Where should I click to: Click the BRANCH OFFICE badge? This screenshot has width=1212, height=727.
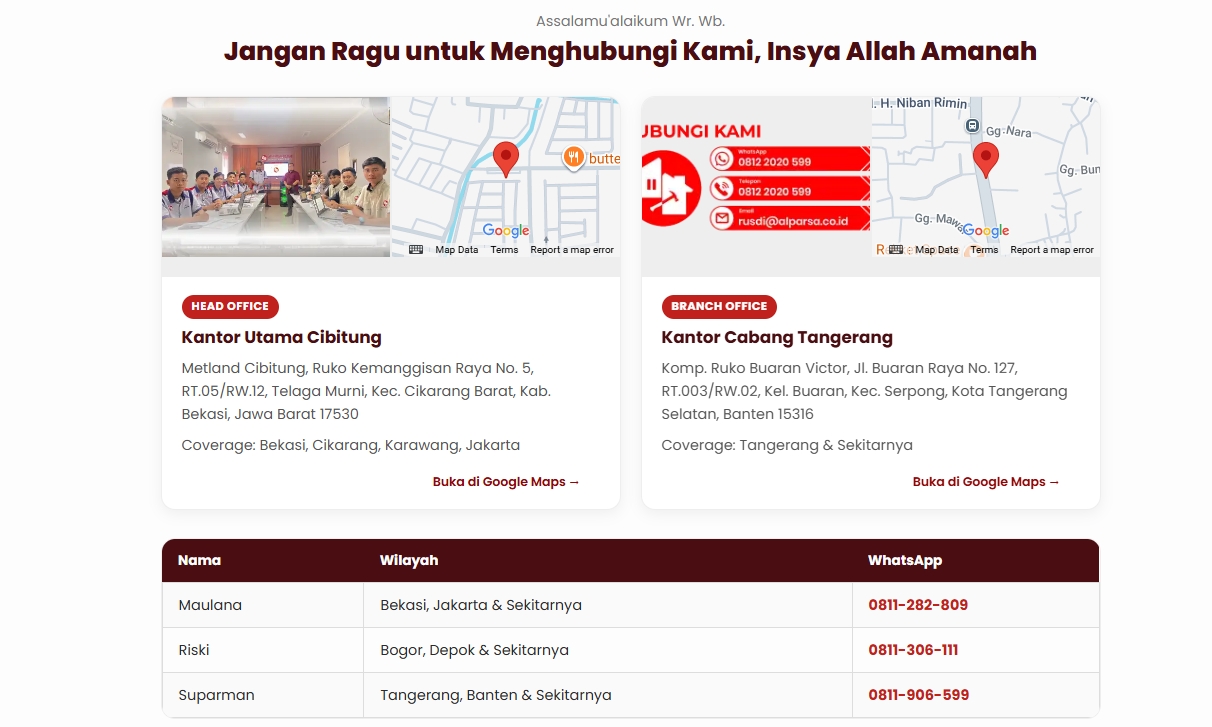[719, 307]
